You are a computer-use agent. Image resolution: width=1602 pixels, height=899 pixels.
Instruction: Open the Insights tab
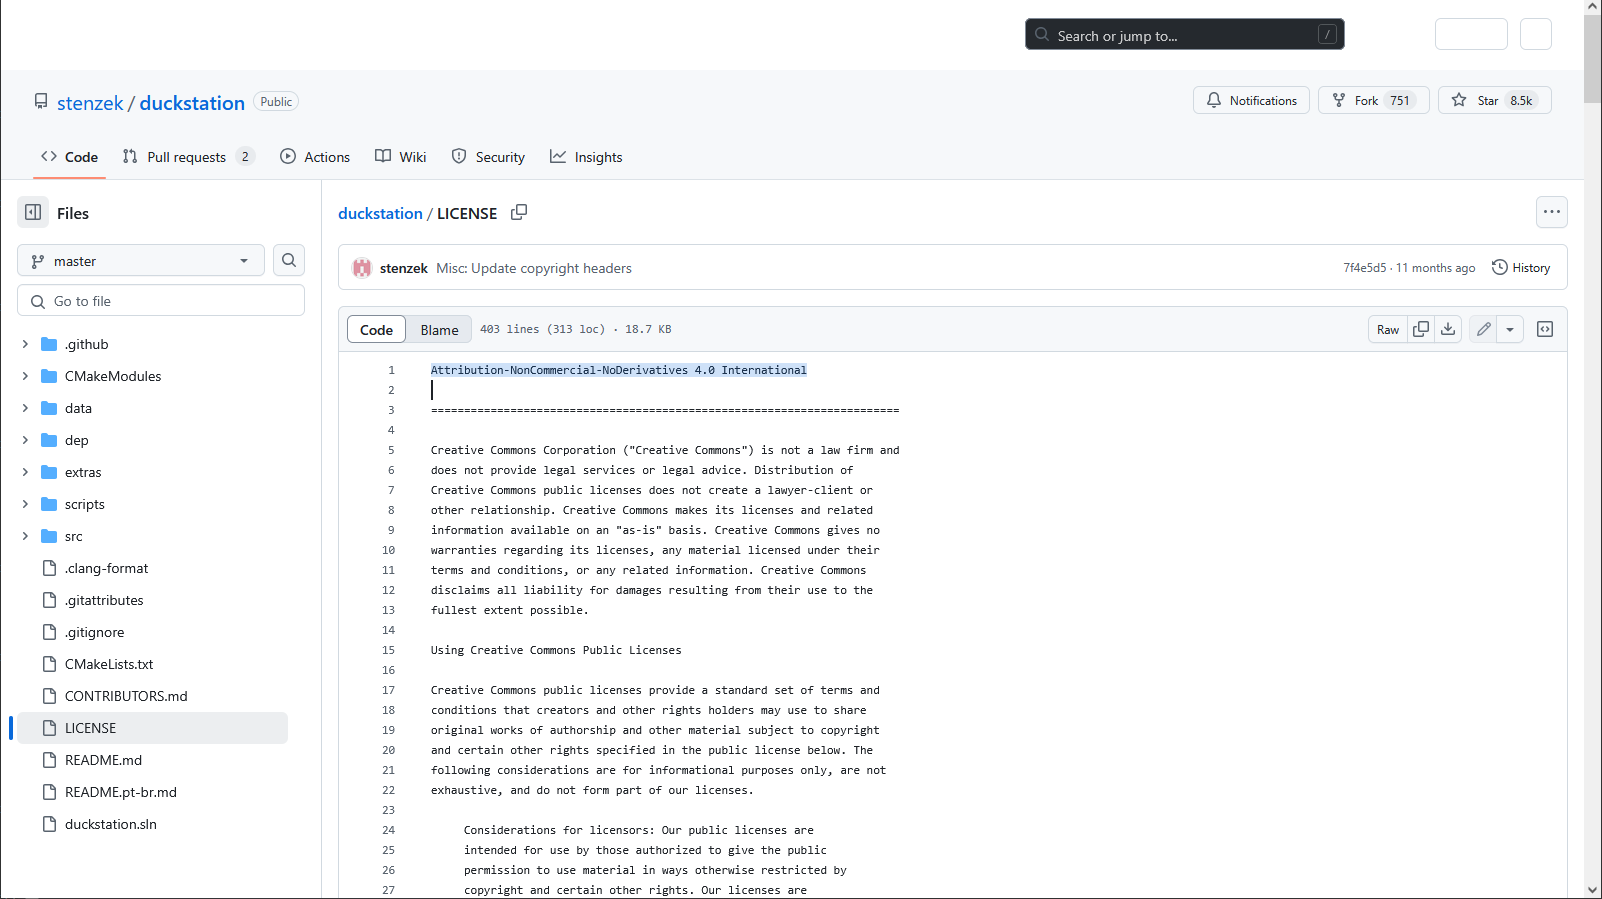tap(586, 157)
